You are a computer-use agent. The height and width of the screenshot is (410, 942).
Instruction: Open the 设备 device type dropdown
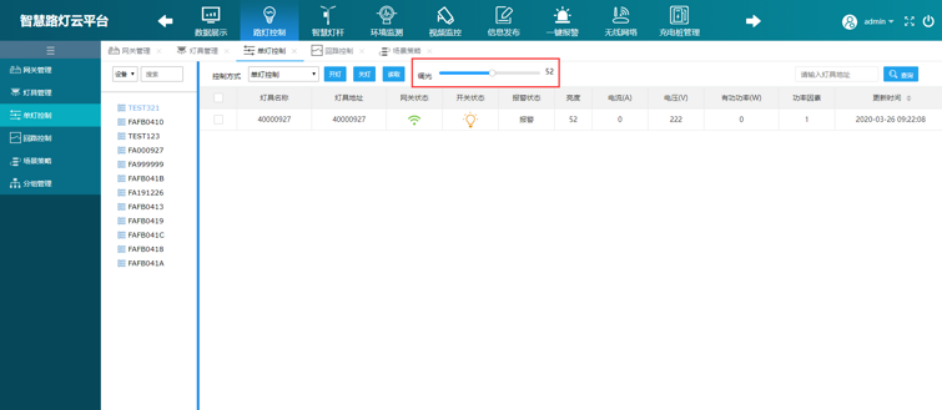[124, 74]
